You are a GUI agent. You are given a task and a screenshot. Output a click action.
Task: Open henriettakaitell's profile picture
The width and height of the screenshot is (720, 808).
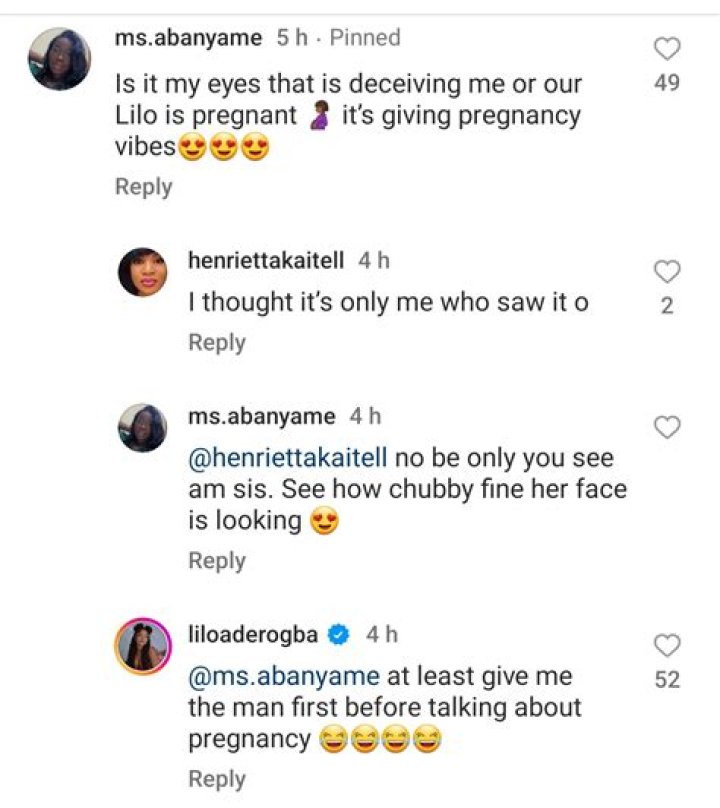click(143, 272)
